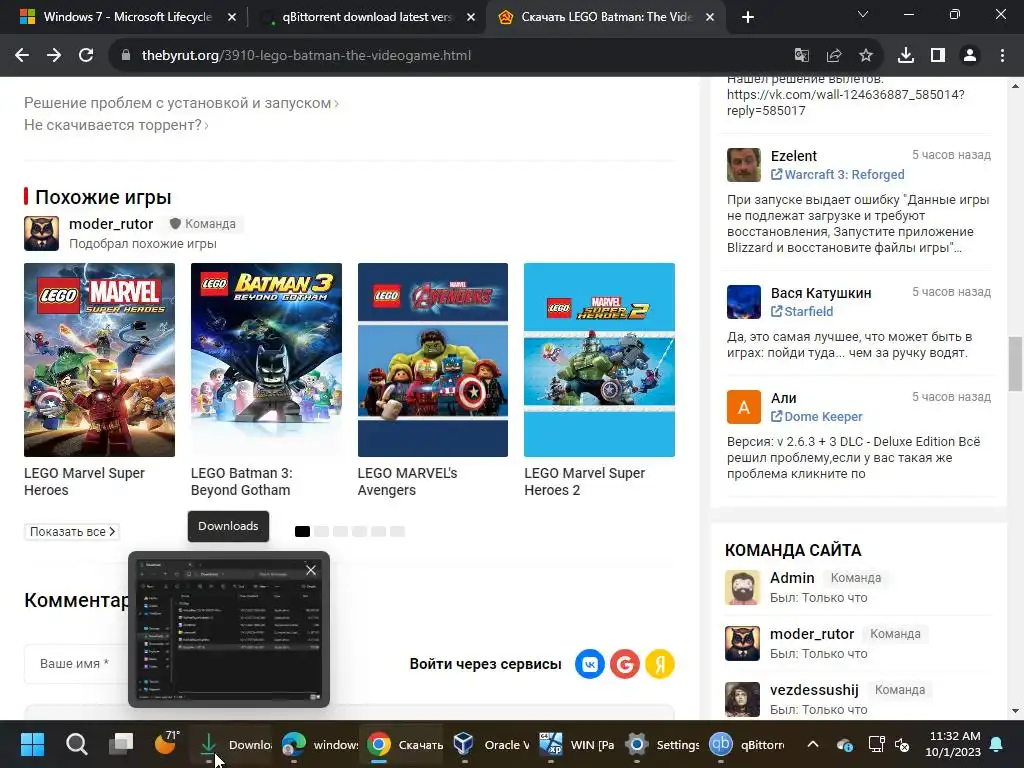This screenshot has width=1024, height=768.
Task: Close the Windows 7 Lifecycle tab
Action: 232,18
